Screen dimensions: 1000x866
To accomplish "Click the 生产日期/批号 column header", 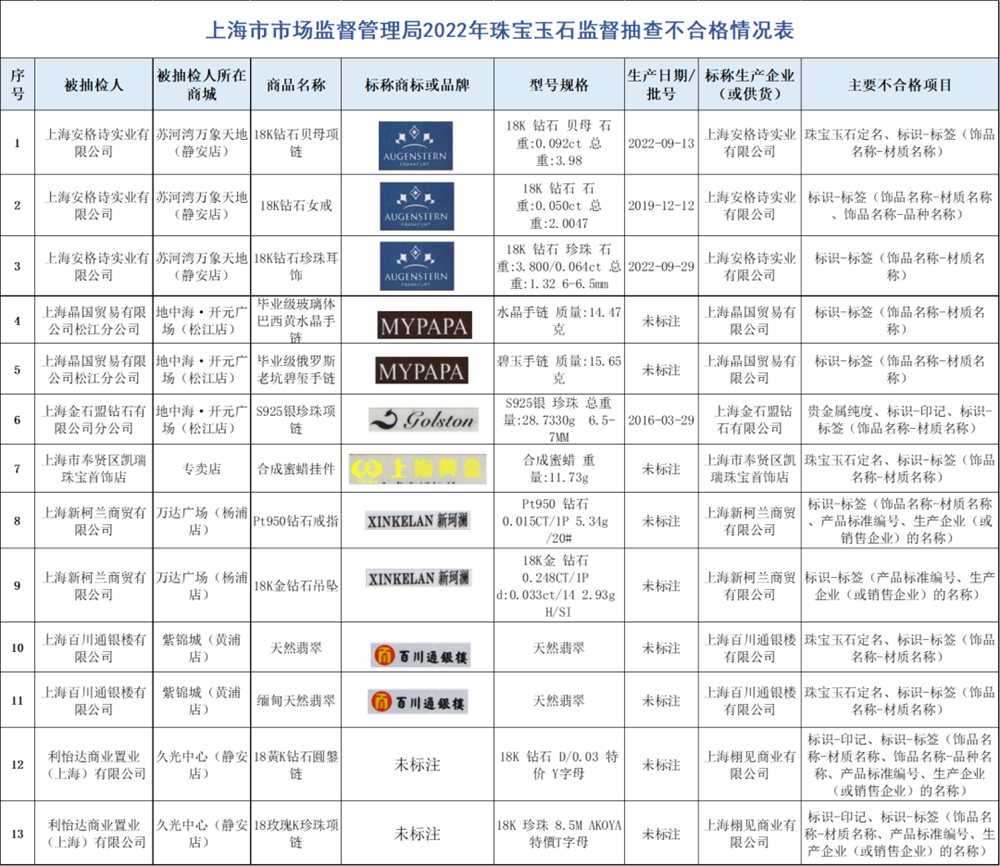I will point(661,84).
